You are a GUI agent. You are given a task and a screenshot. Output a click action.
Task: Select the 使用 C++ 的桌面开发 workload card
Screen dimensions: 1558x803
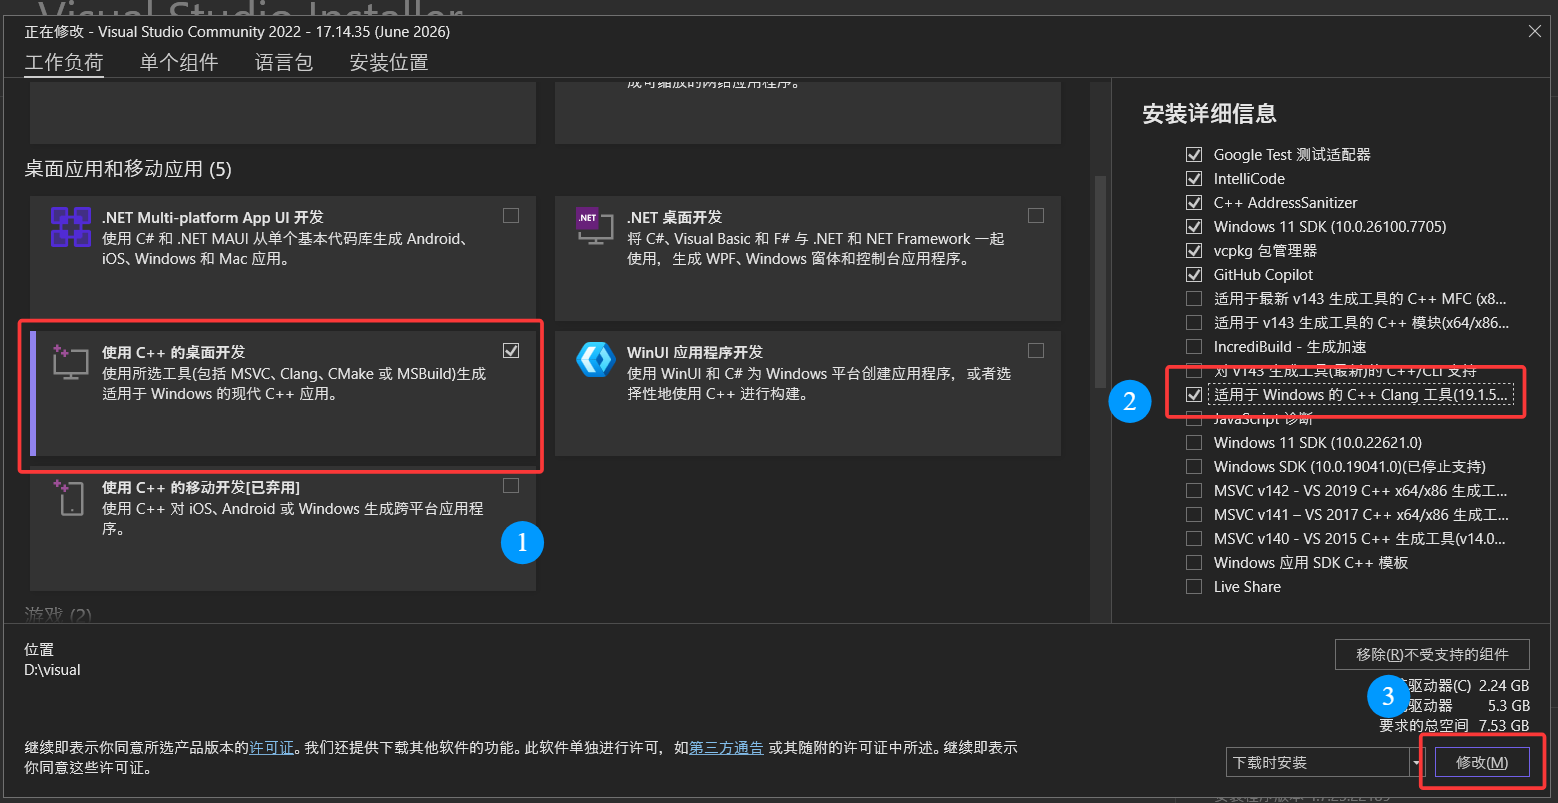pos(283,394)
